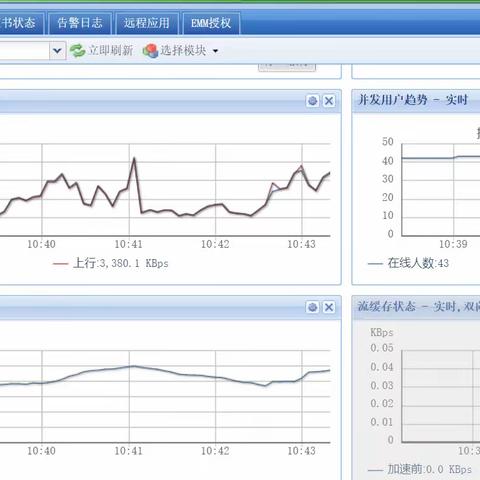Viewport: 480px width, 480px height.
Task: Click the 加速前:0.0 KBps legend entry
Action: click(420, 469)
